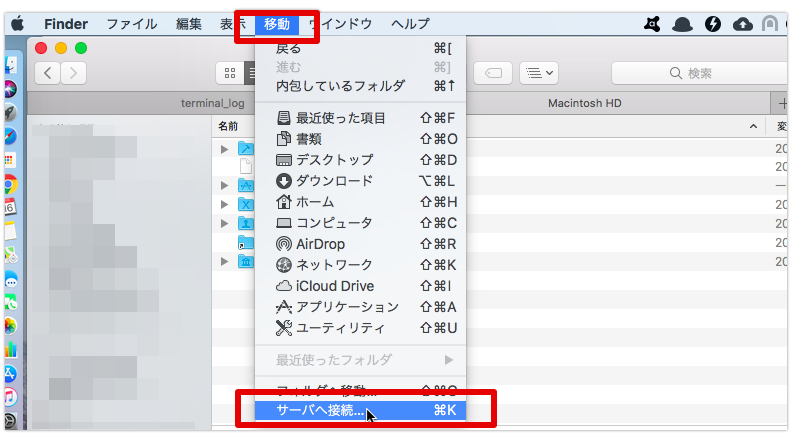792x436 pixels.
Task: Open the action dropdown in toolbar
Action: tap(539, 73)
